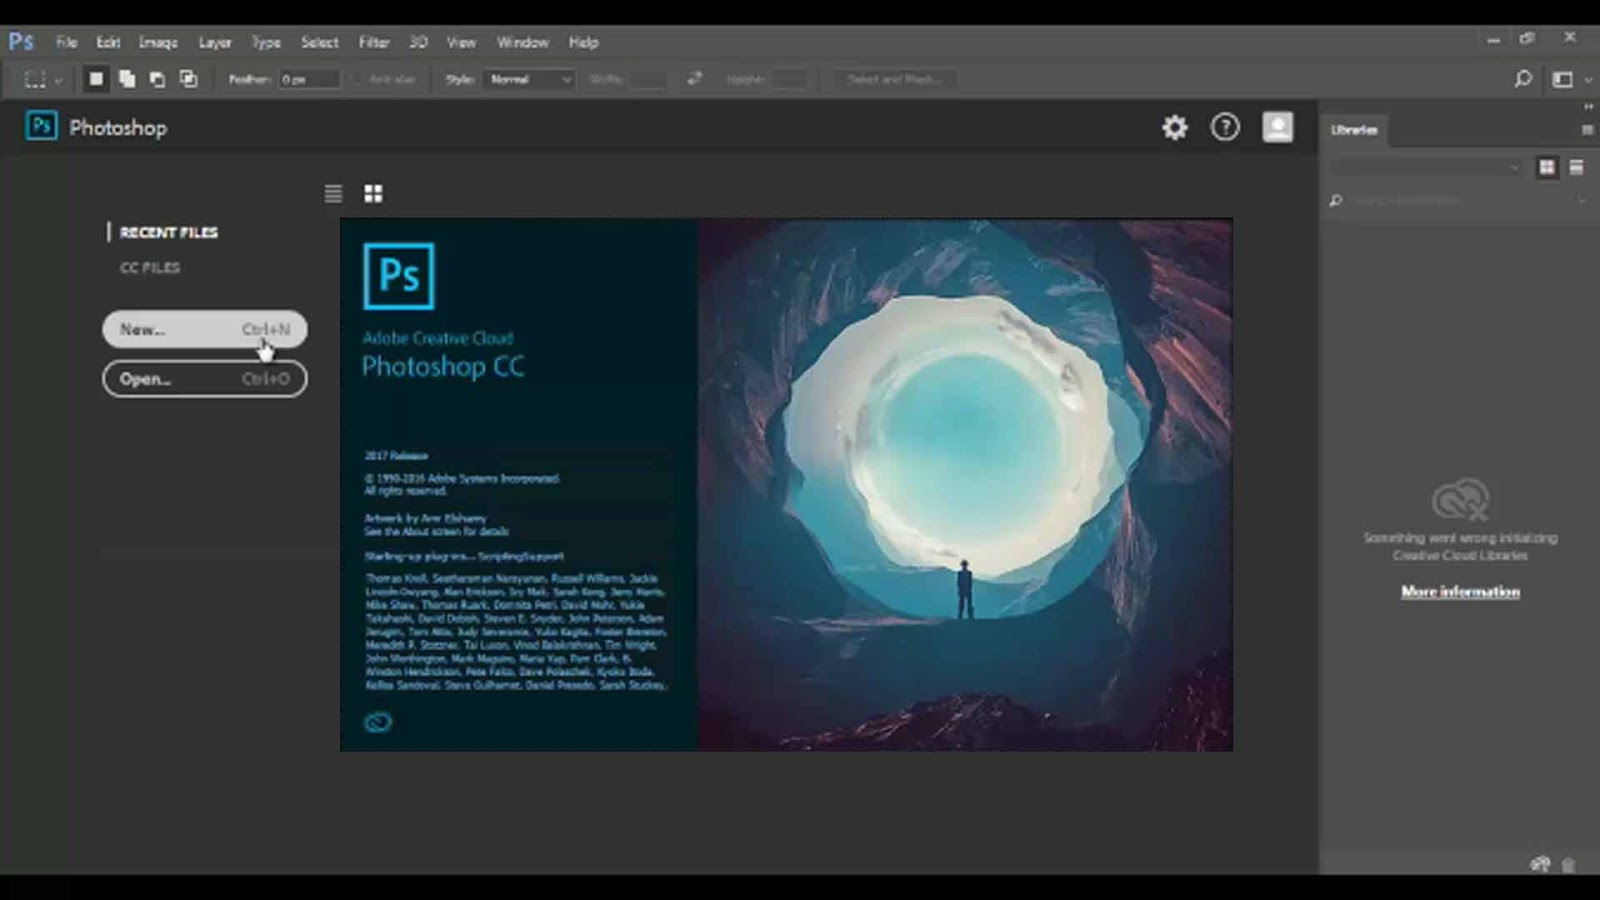Click the Libraries search magnifier icon
1600x900 pixels.
(1336, 201)
